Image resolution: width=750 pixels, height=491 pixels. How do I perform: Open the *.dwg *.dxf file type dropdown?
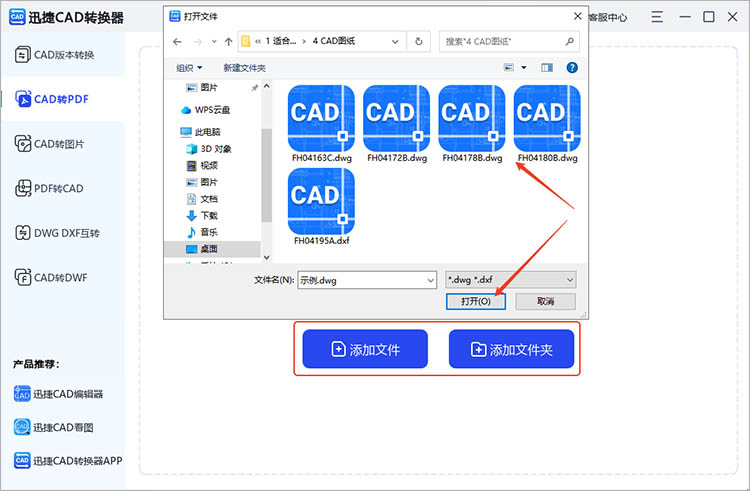point(510,280)
